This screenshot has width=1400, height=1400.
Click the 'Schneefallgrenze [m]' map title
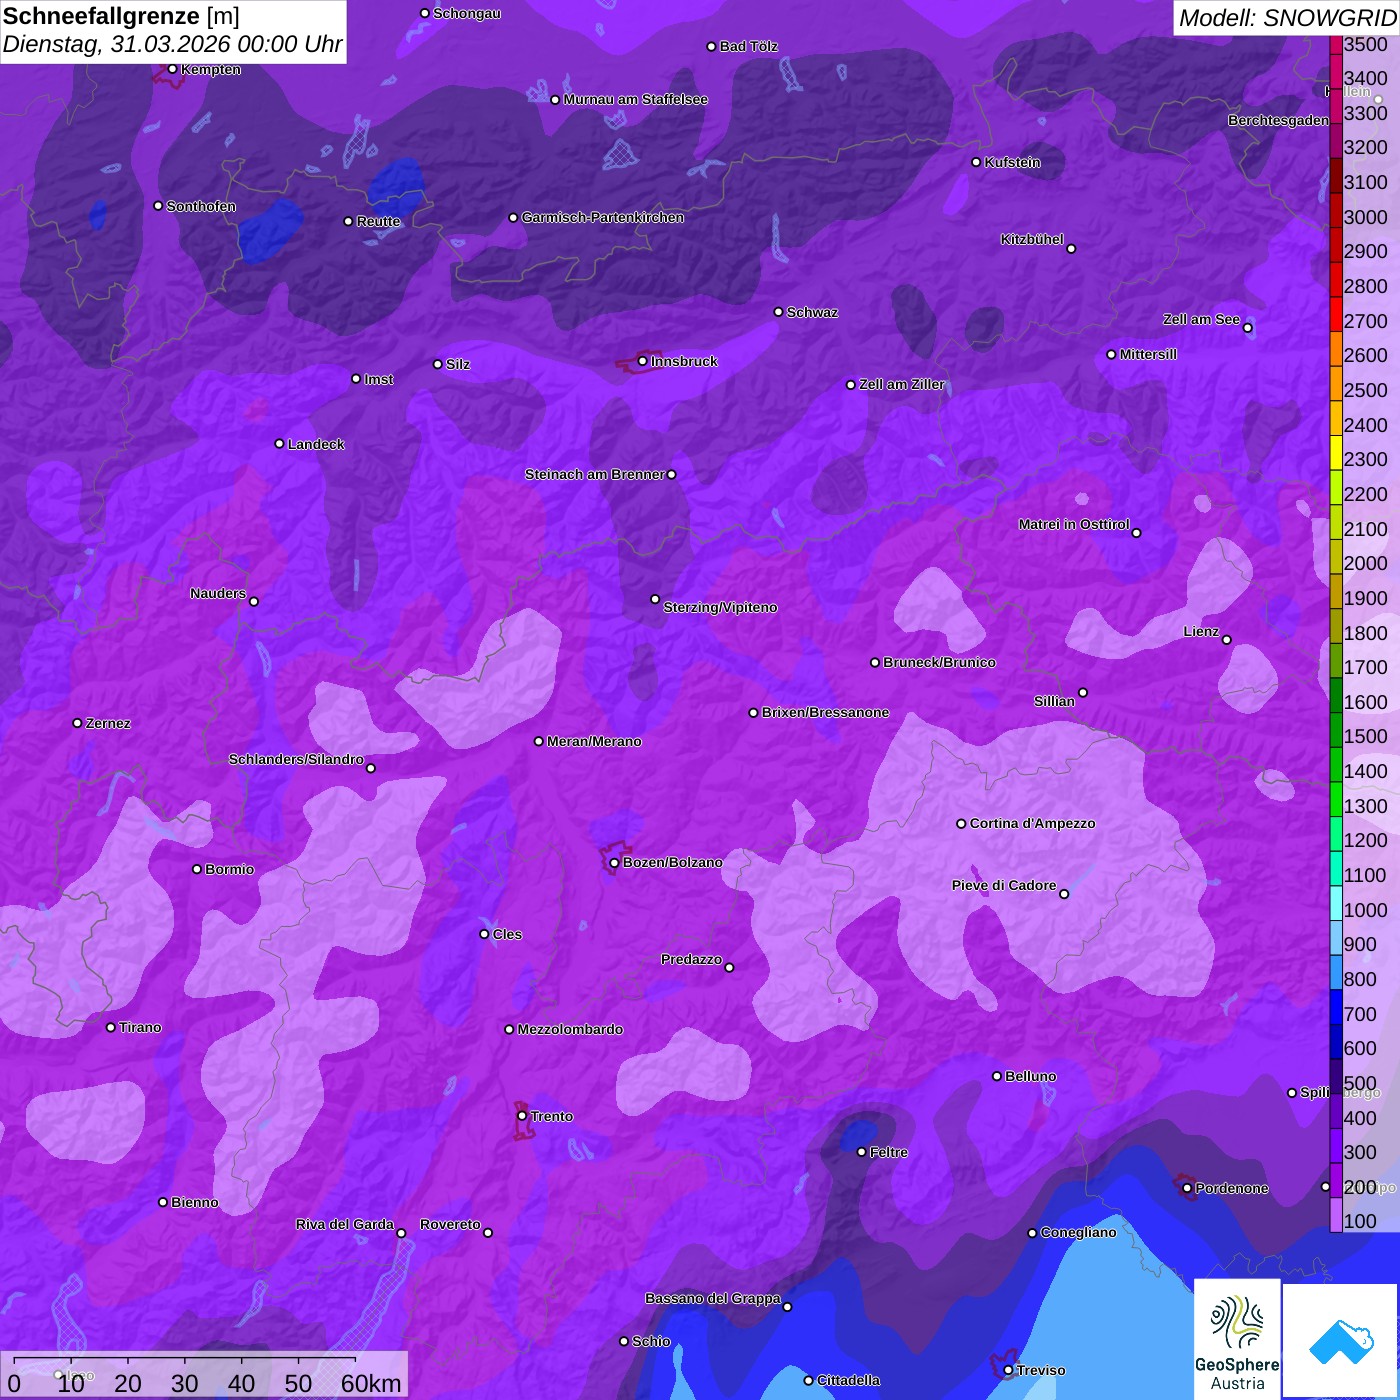tap(121, 16)
